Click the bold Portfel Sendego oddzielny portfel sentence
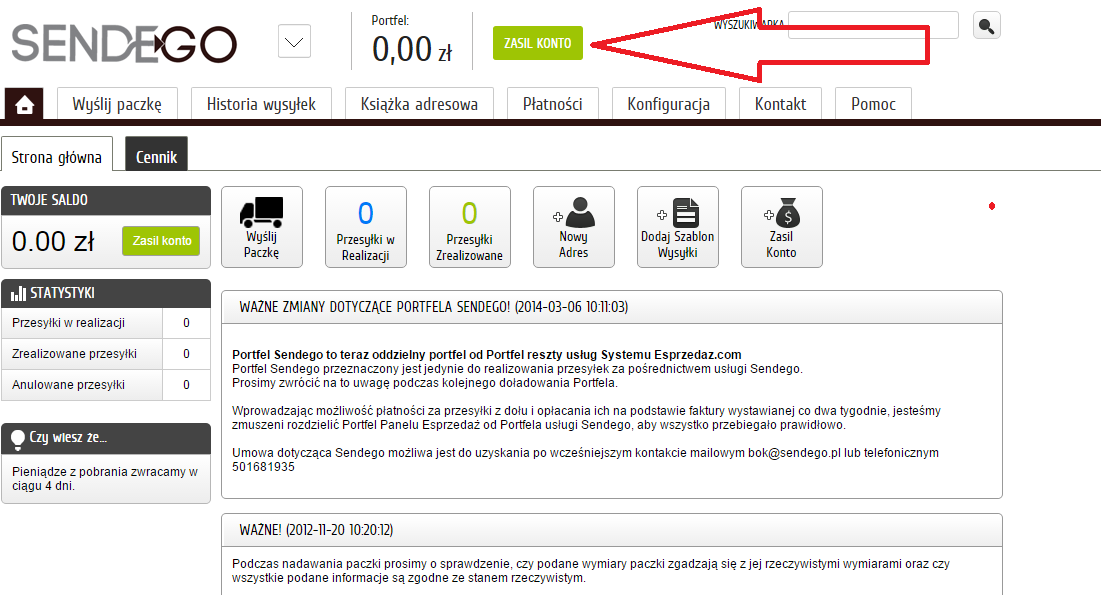 coord(487,355)
